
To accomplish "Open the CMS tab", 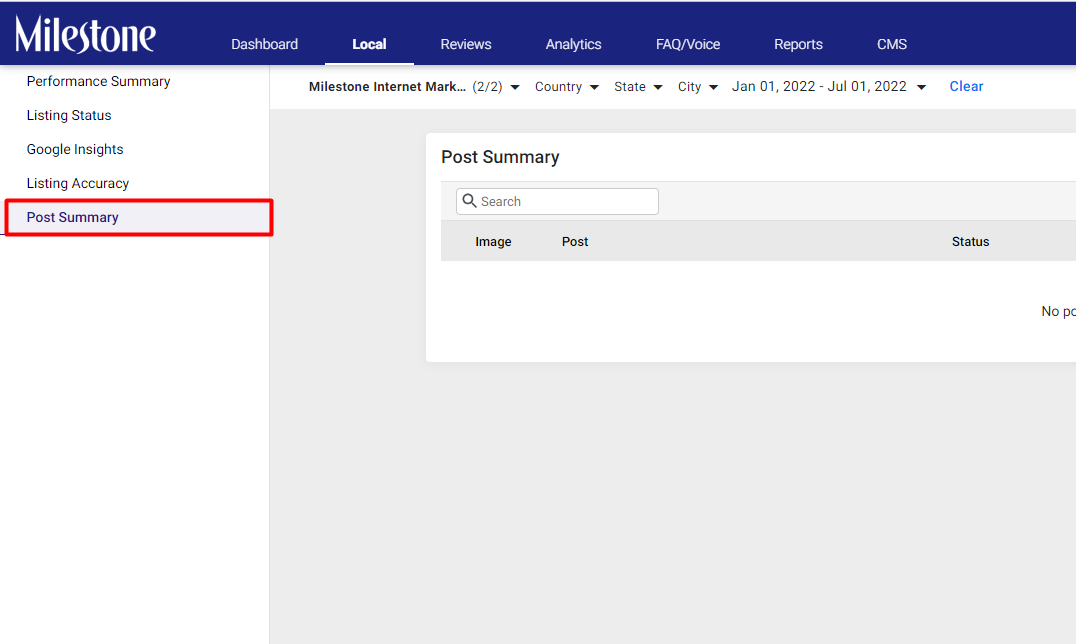I will (x=891, y=44).
